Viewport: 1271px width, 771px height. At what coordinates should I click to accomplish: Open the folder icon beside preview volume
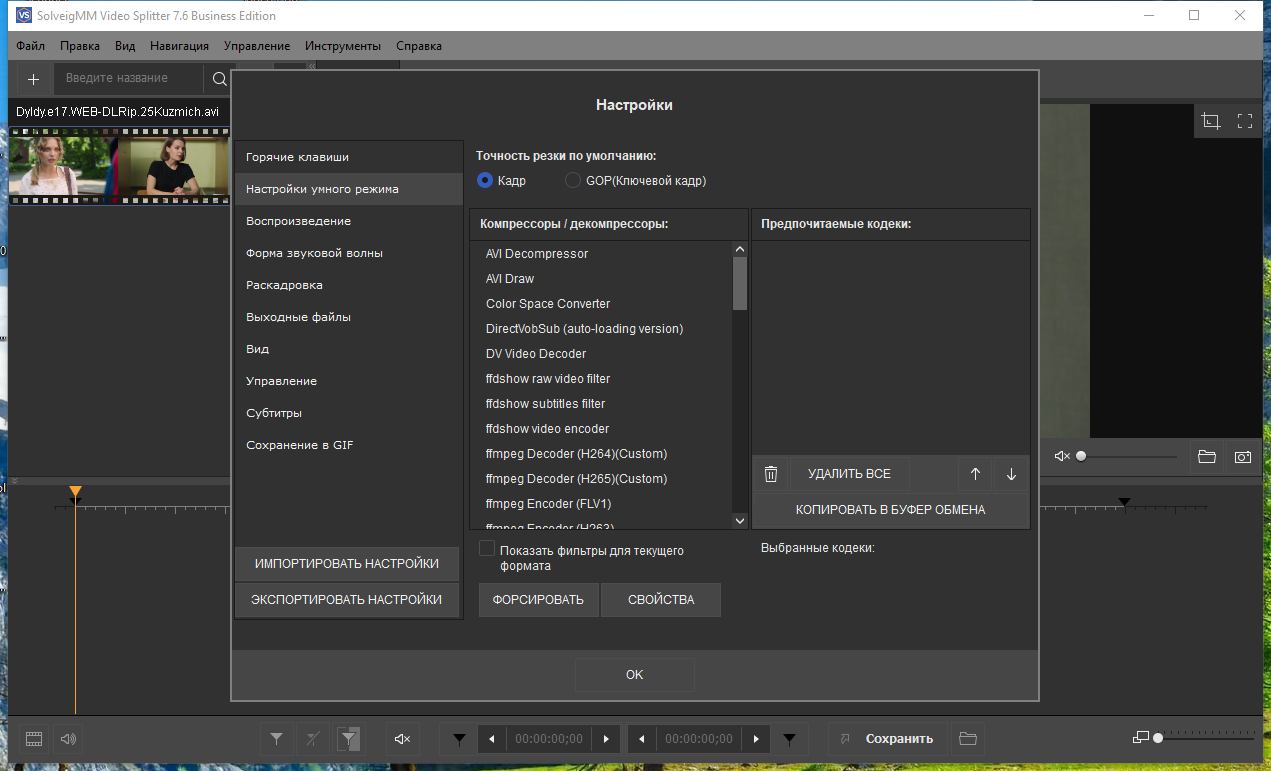[1207, 456]
